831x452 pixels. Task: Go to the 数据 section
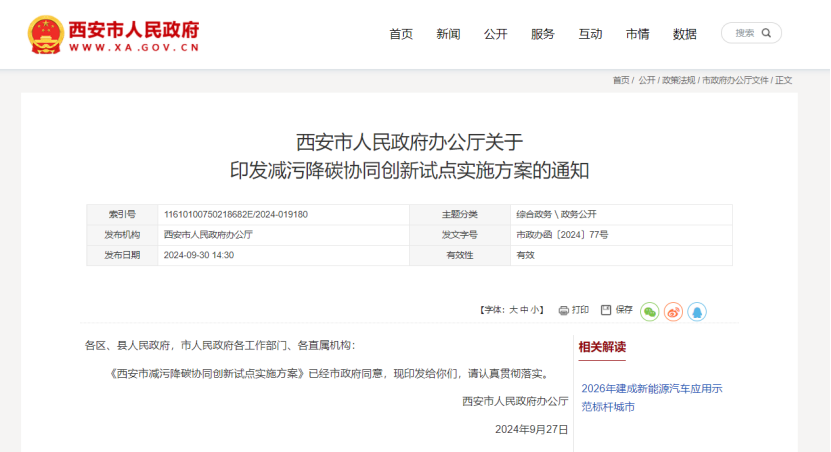coord(685,34)
